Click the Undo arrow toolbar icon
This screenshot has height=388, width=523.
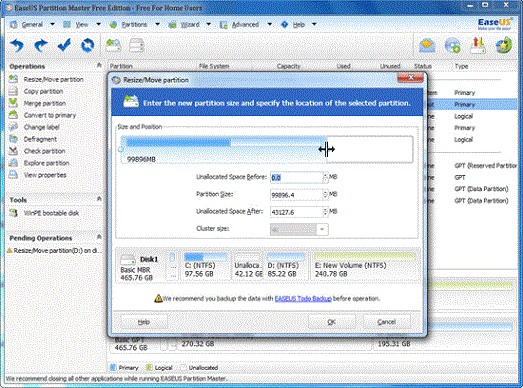(x=17, y=45)
